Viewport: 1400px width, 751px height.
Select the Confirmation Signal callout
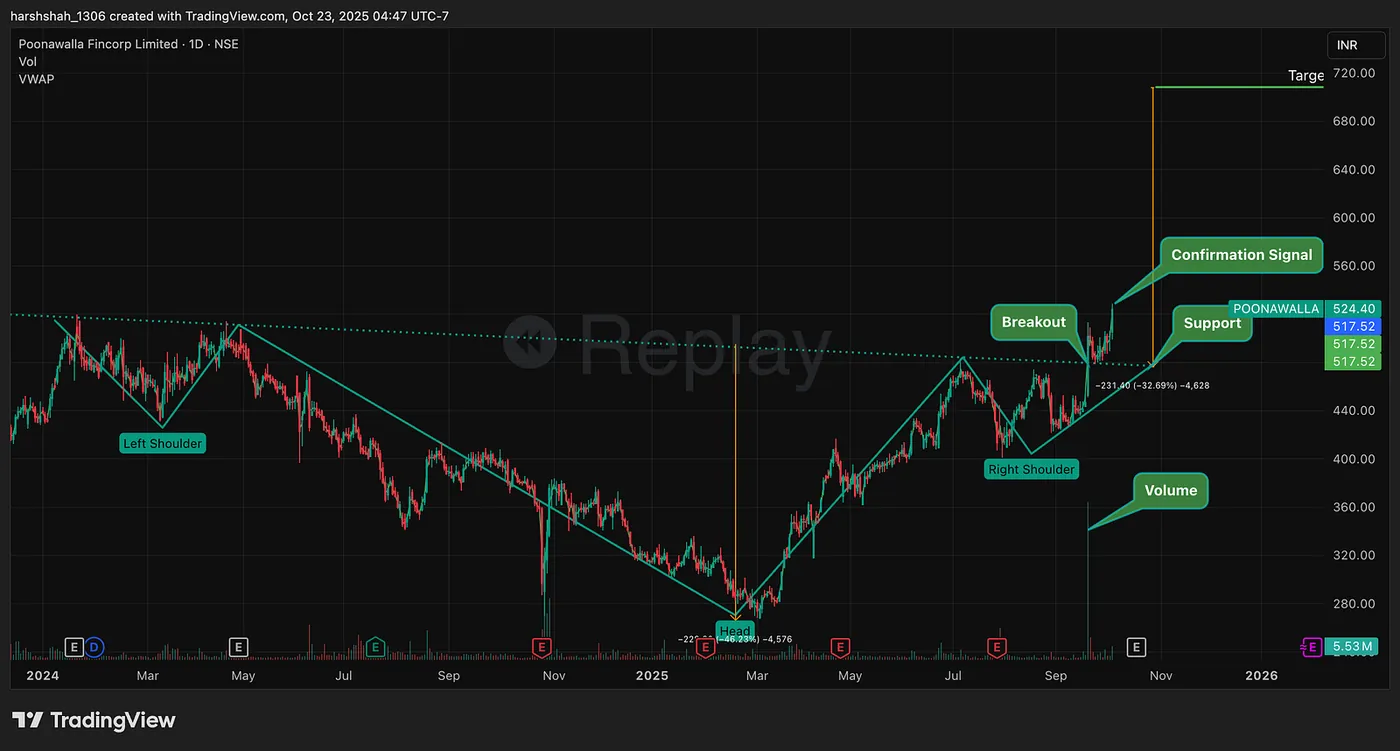coord(1241,255)
